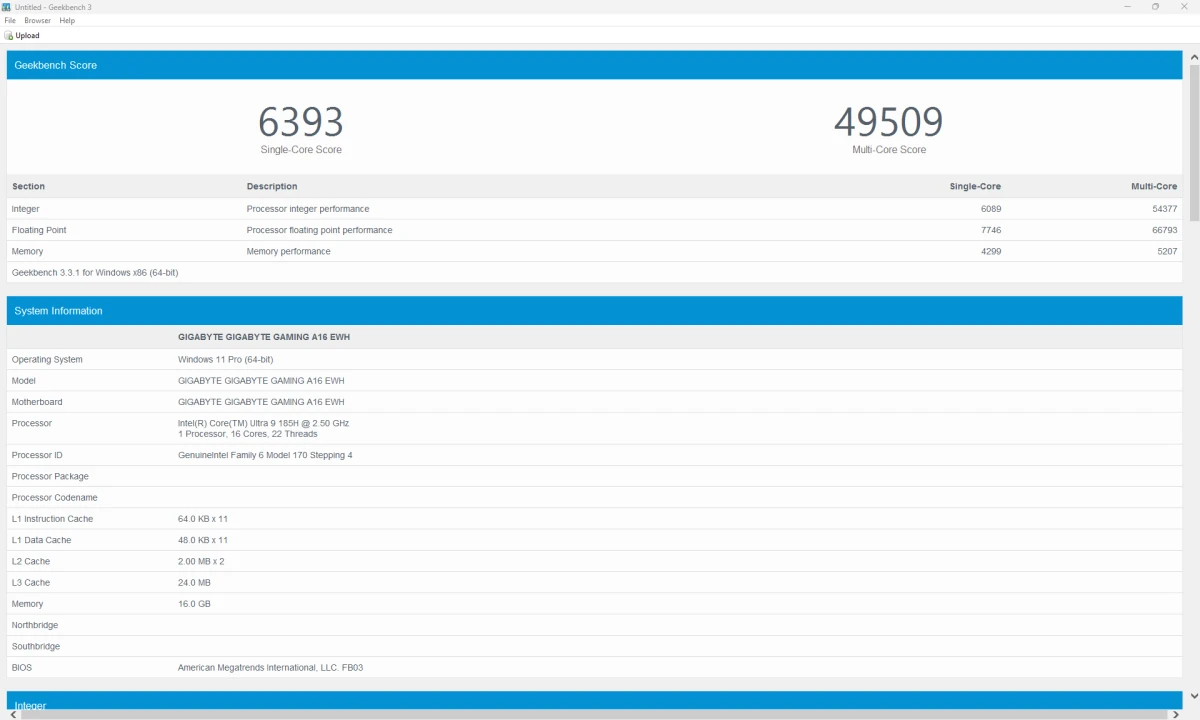Image resolution: width=1200 pixels, height=720 pixels.
Task: Open the File menu
Action: 10,20
